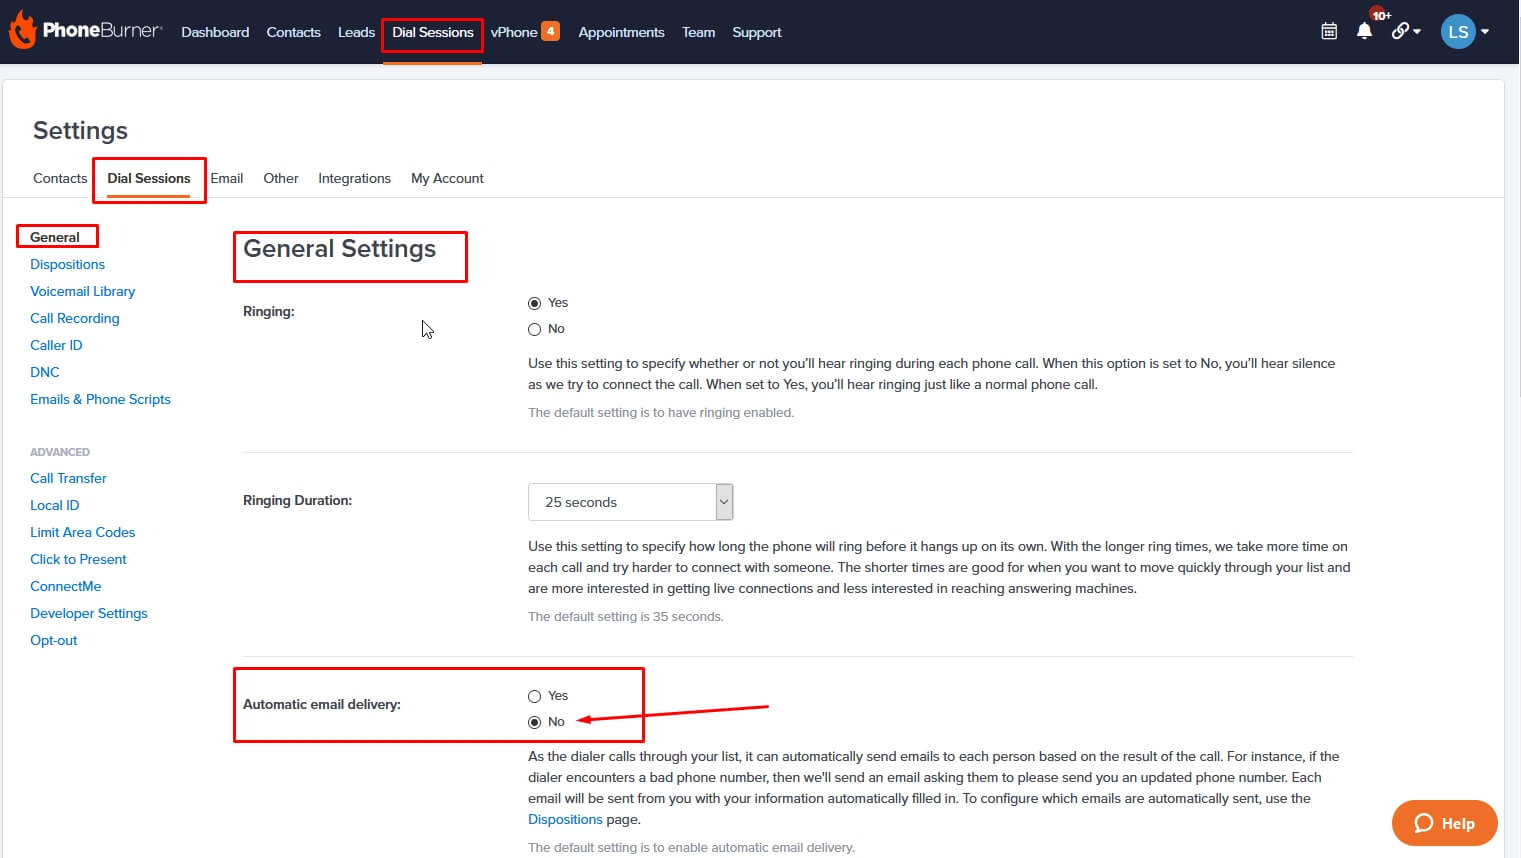Image resolution: width=1521 pixels, height=858 pixels.
Task: Open Opt-out in the sidebar
Action: [54, 640]
